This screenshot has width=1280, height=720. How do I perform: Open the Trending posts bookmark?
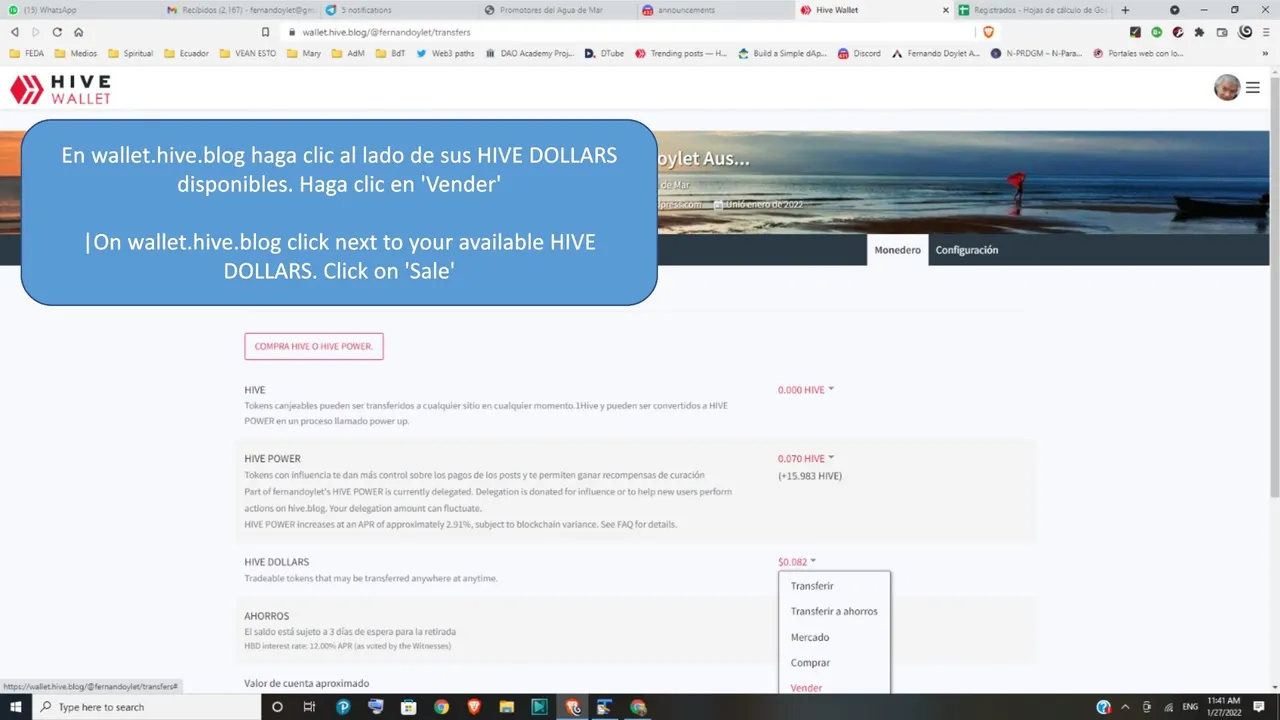pos(681,53)
